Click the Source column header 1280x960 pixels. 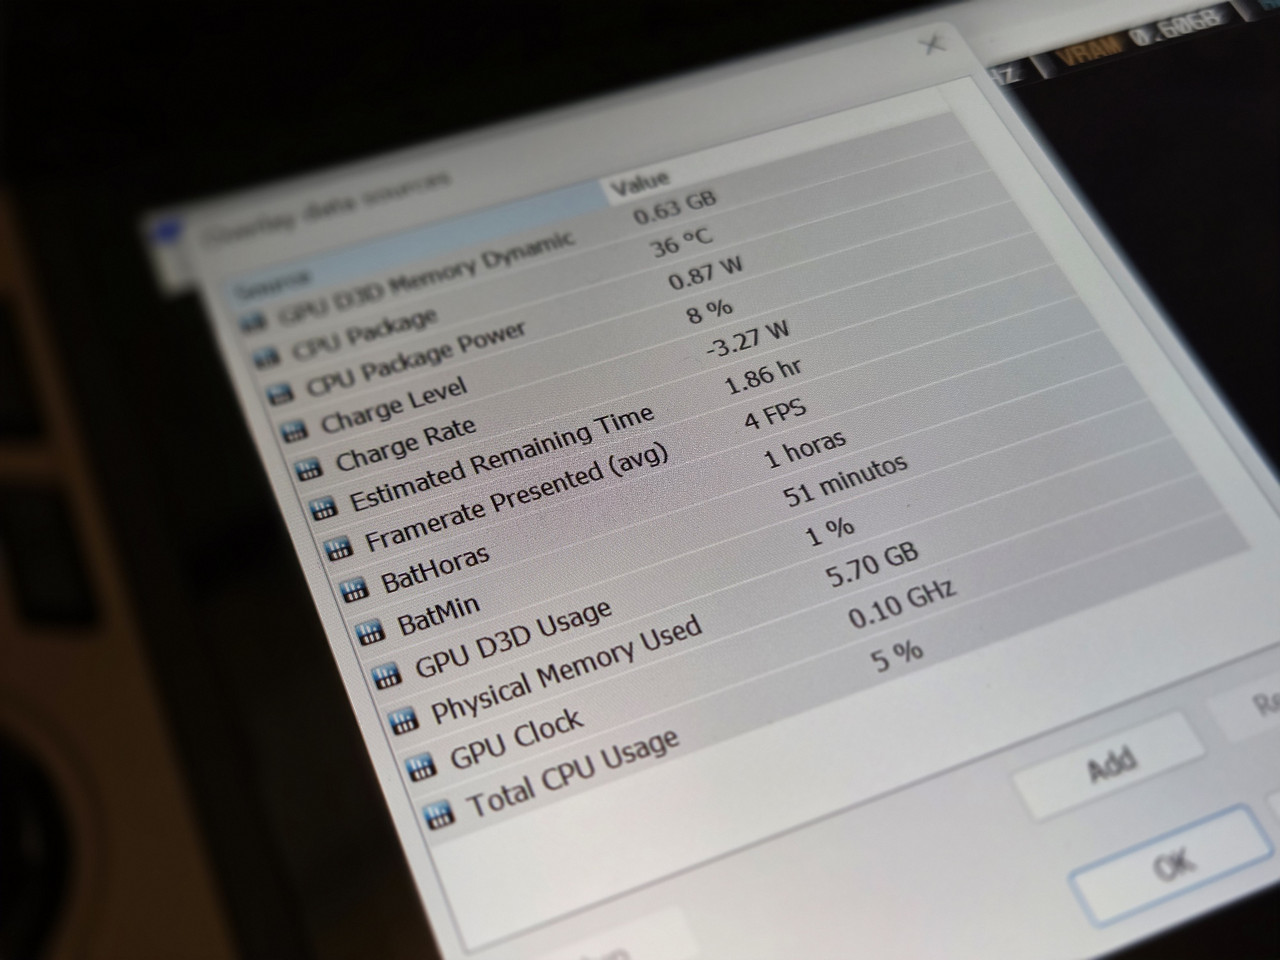(273, 283)
